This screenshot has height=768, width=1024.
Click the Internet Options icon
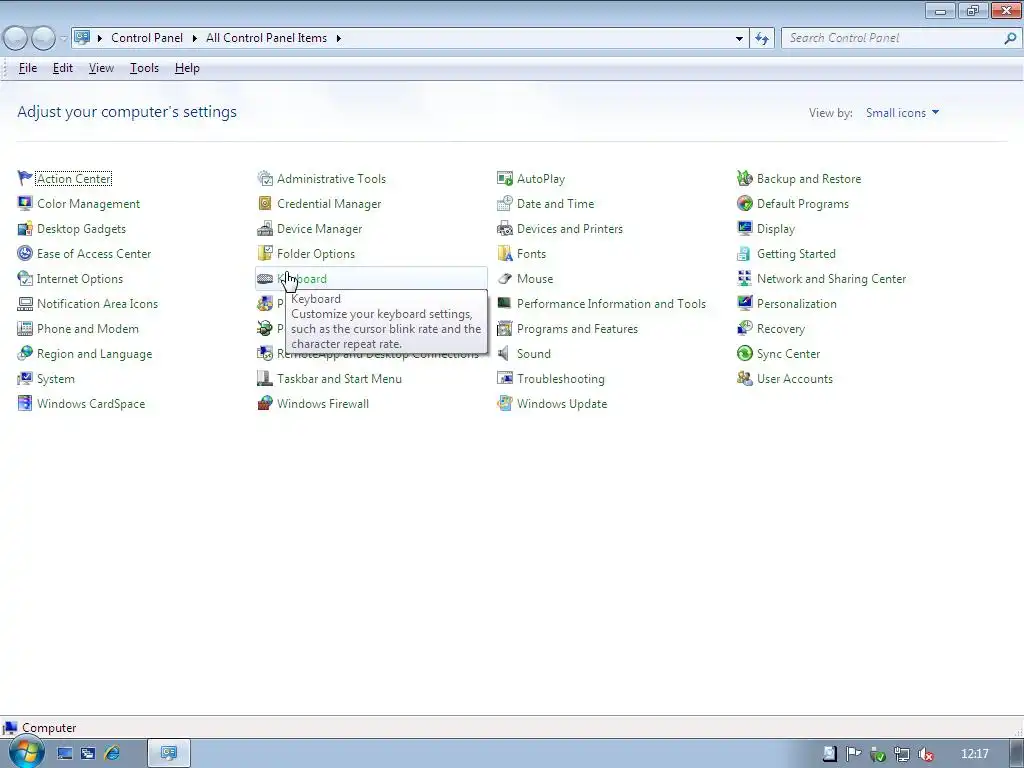[x=25, y=278]
